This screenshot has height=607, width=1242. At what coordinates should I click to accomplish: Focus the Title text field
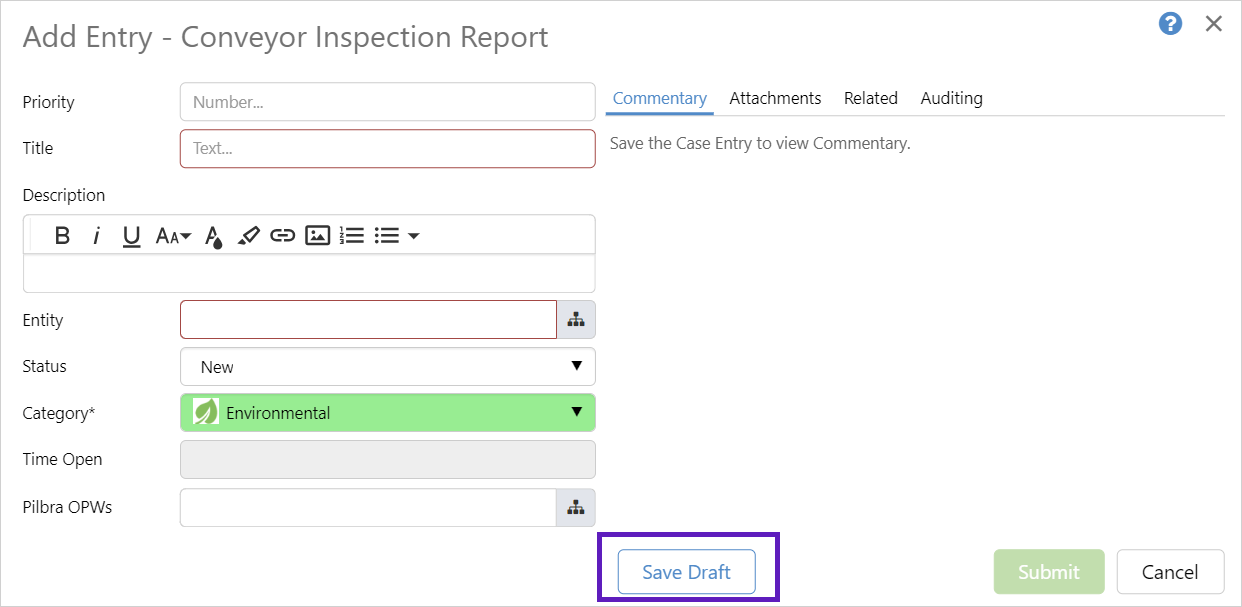coord(387,148)
